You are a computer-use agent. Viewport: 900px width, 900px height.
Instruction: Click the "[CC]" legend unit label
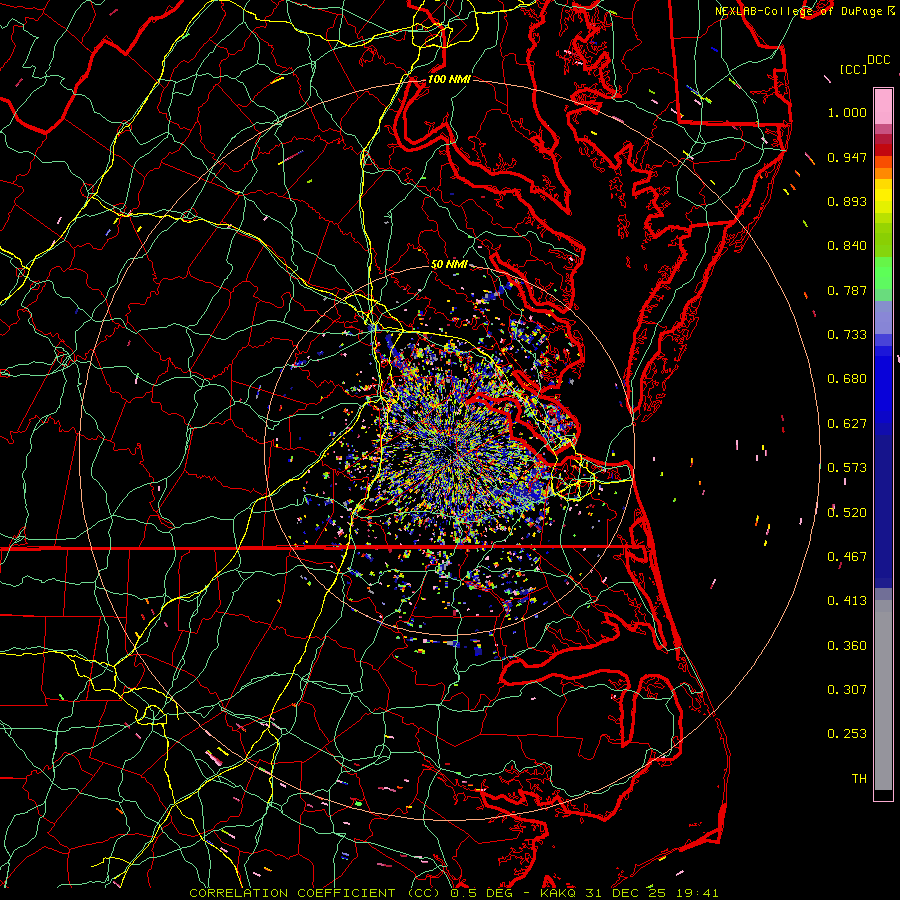(x=854, y=69)
